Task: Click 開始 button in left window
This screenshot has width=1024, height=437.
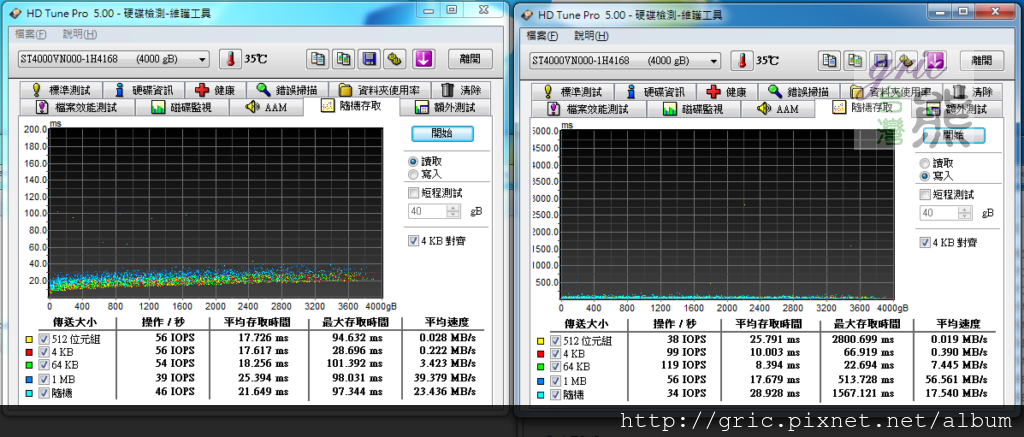Action: (442, 133)
